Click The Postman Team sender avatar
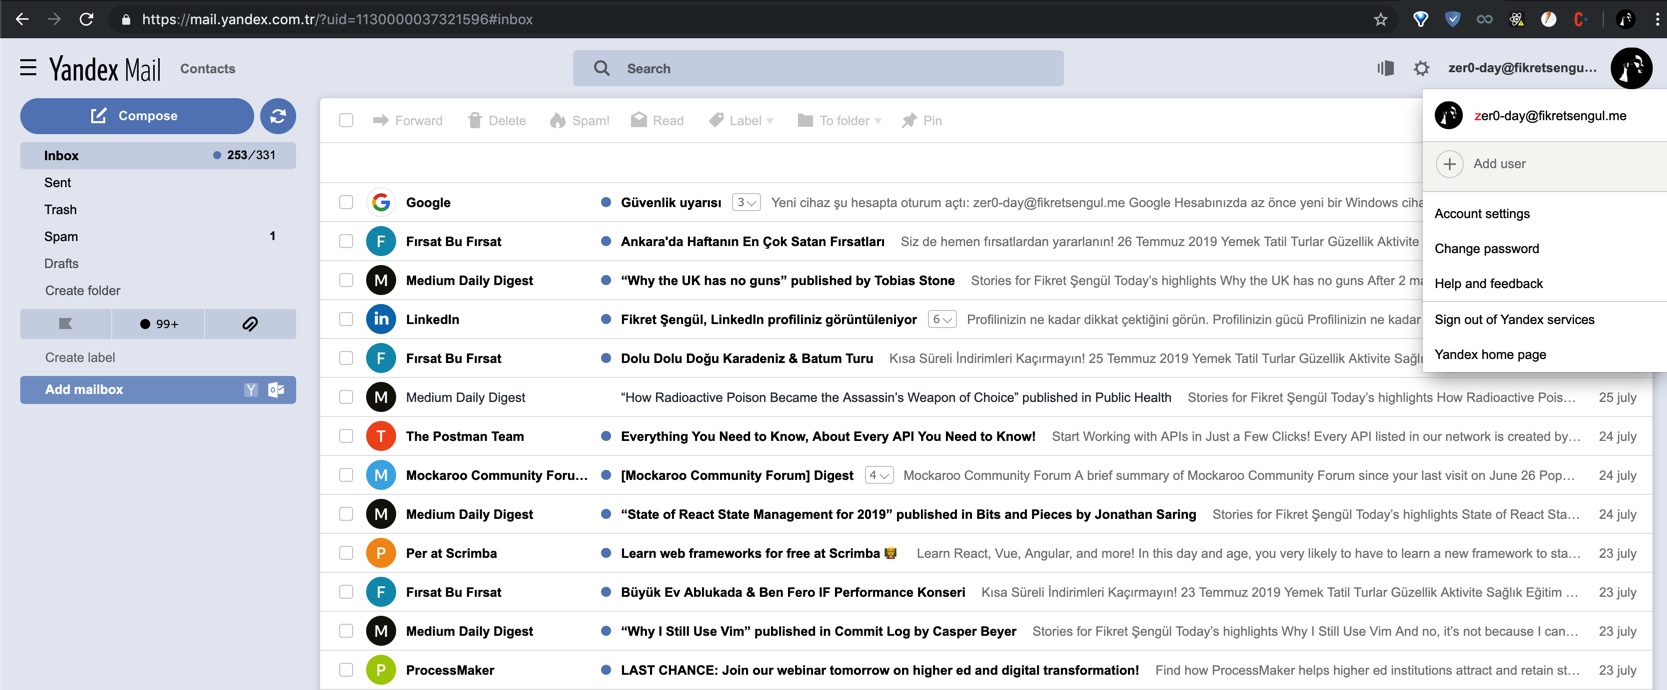The height and width of the screenshot is (690, 1667). 380,436
